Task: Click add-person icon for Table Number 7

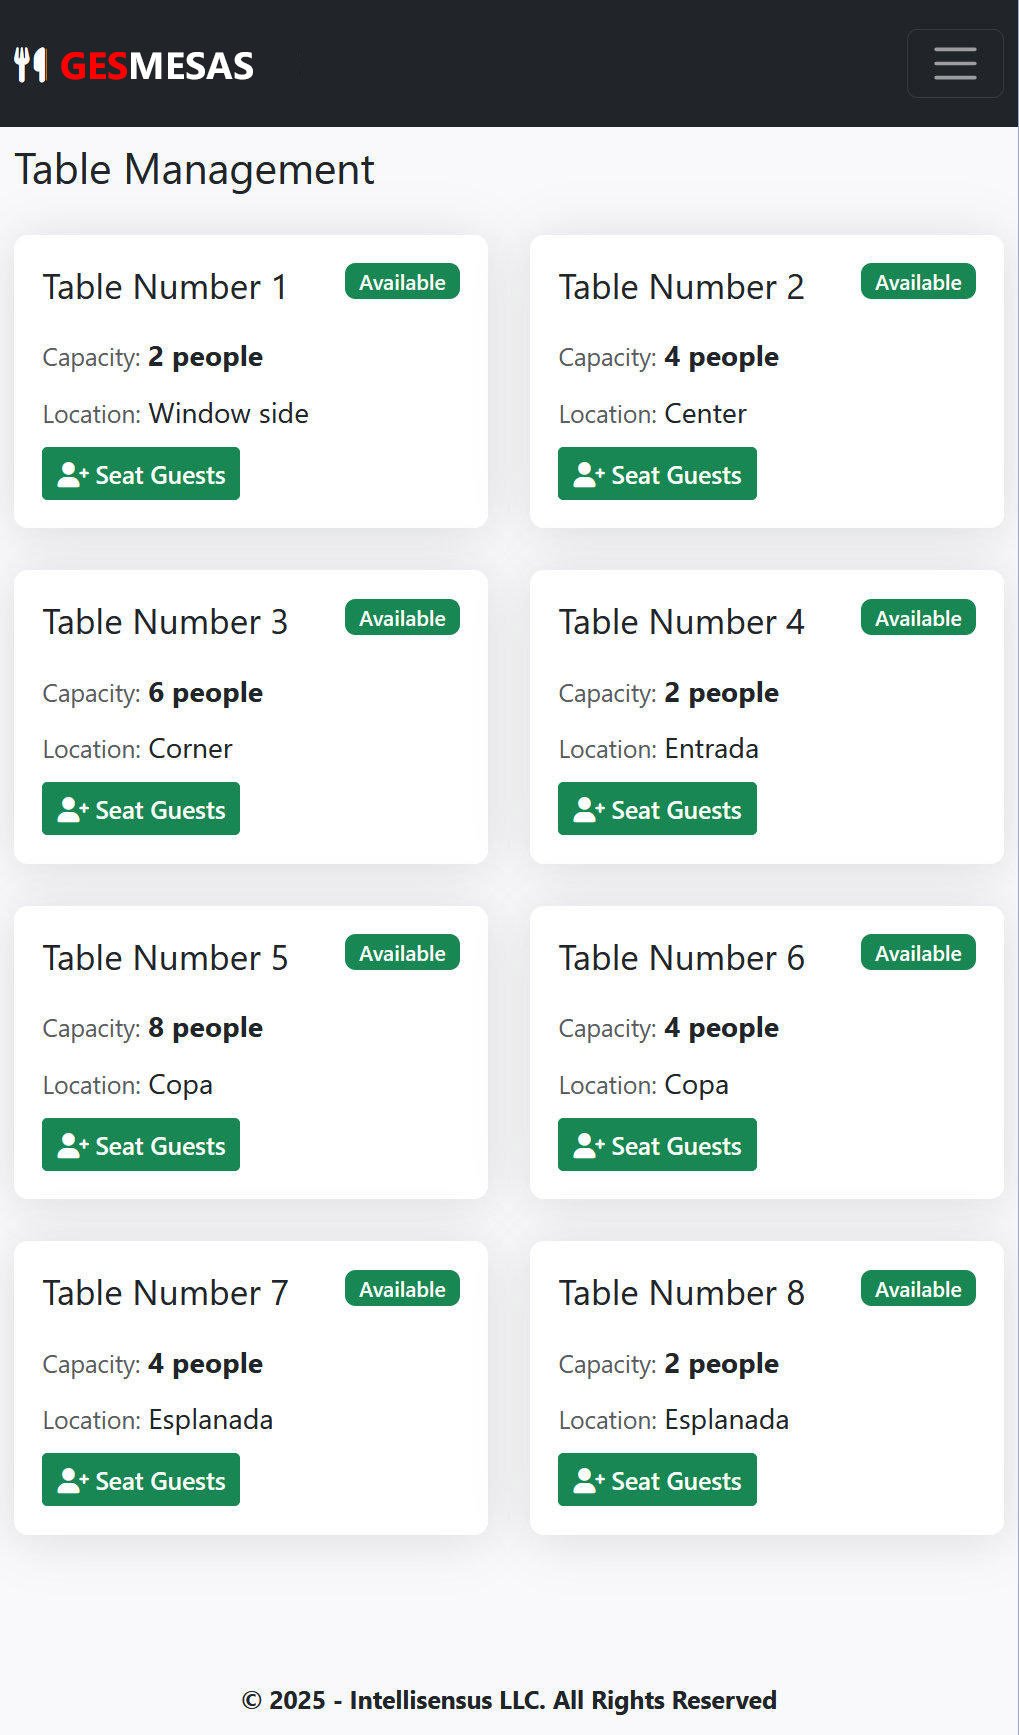Action: tap(73, 1481)
